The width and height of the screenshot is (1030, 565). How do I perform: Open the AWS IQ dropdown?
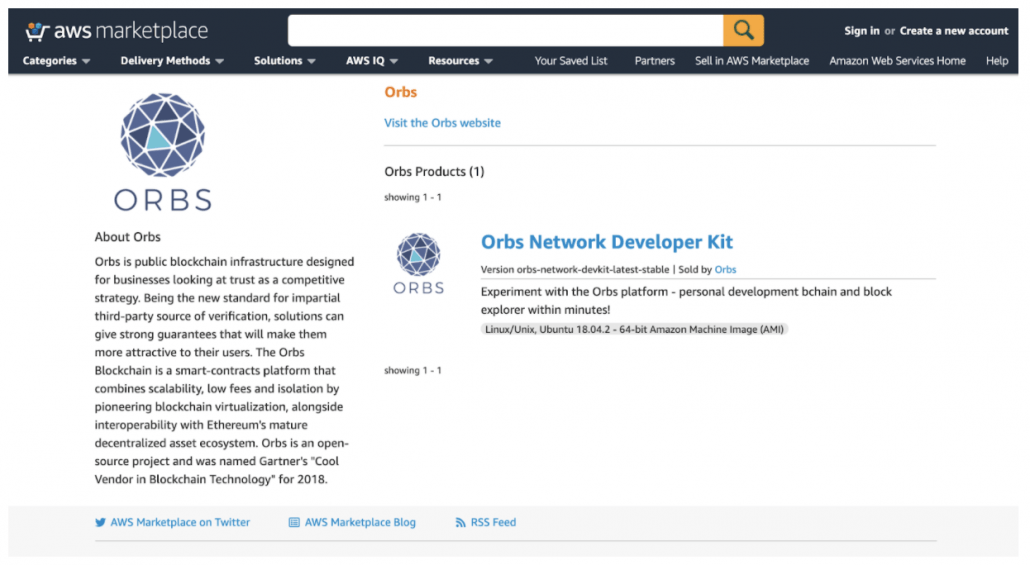point(372,60)
